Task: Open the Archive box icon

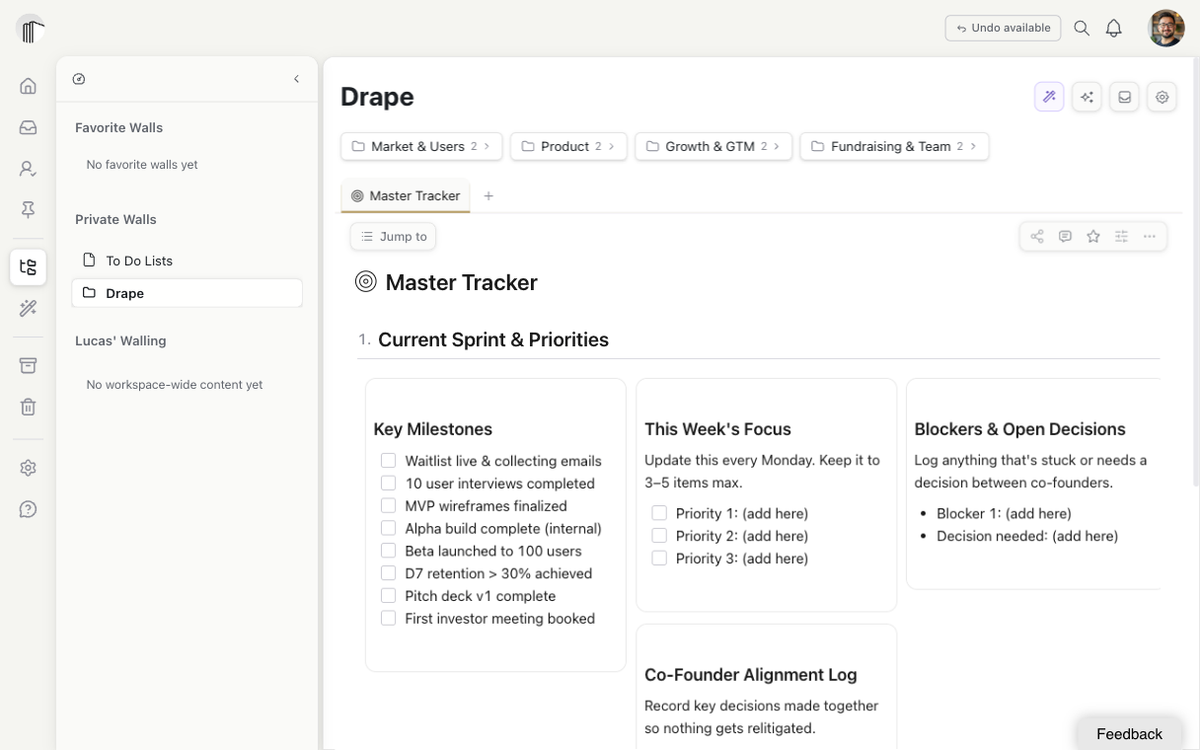Action: [x=28, y=365]
